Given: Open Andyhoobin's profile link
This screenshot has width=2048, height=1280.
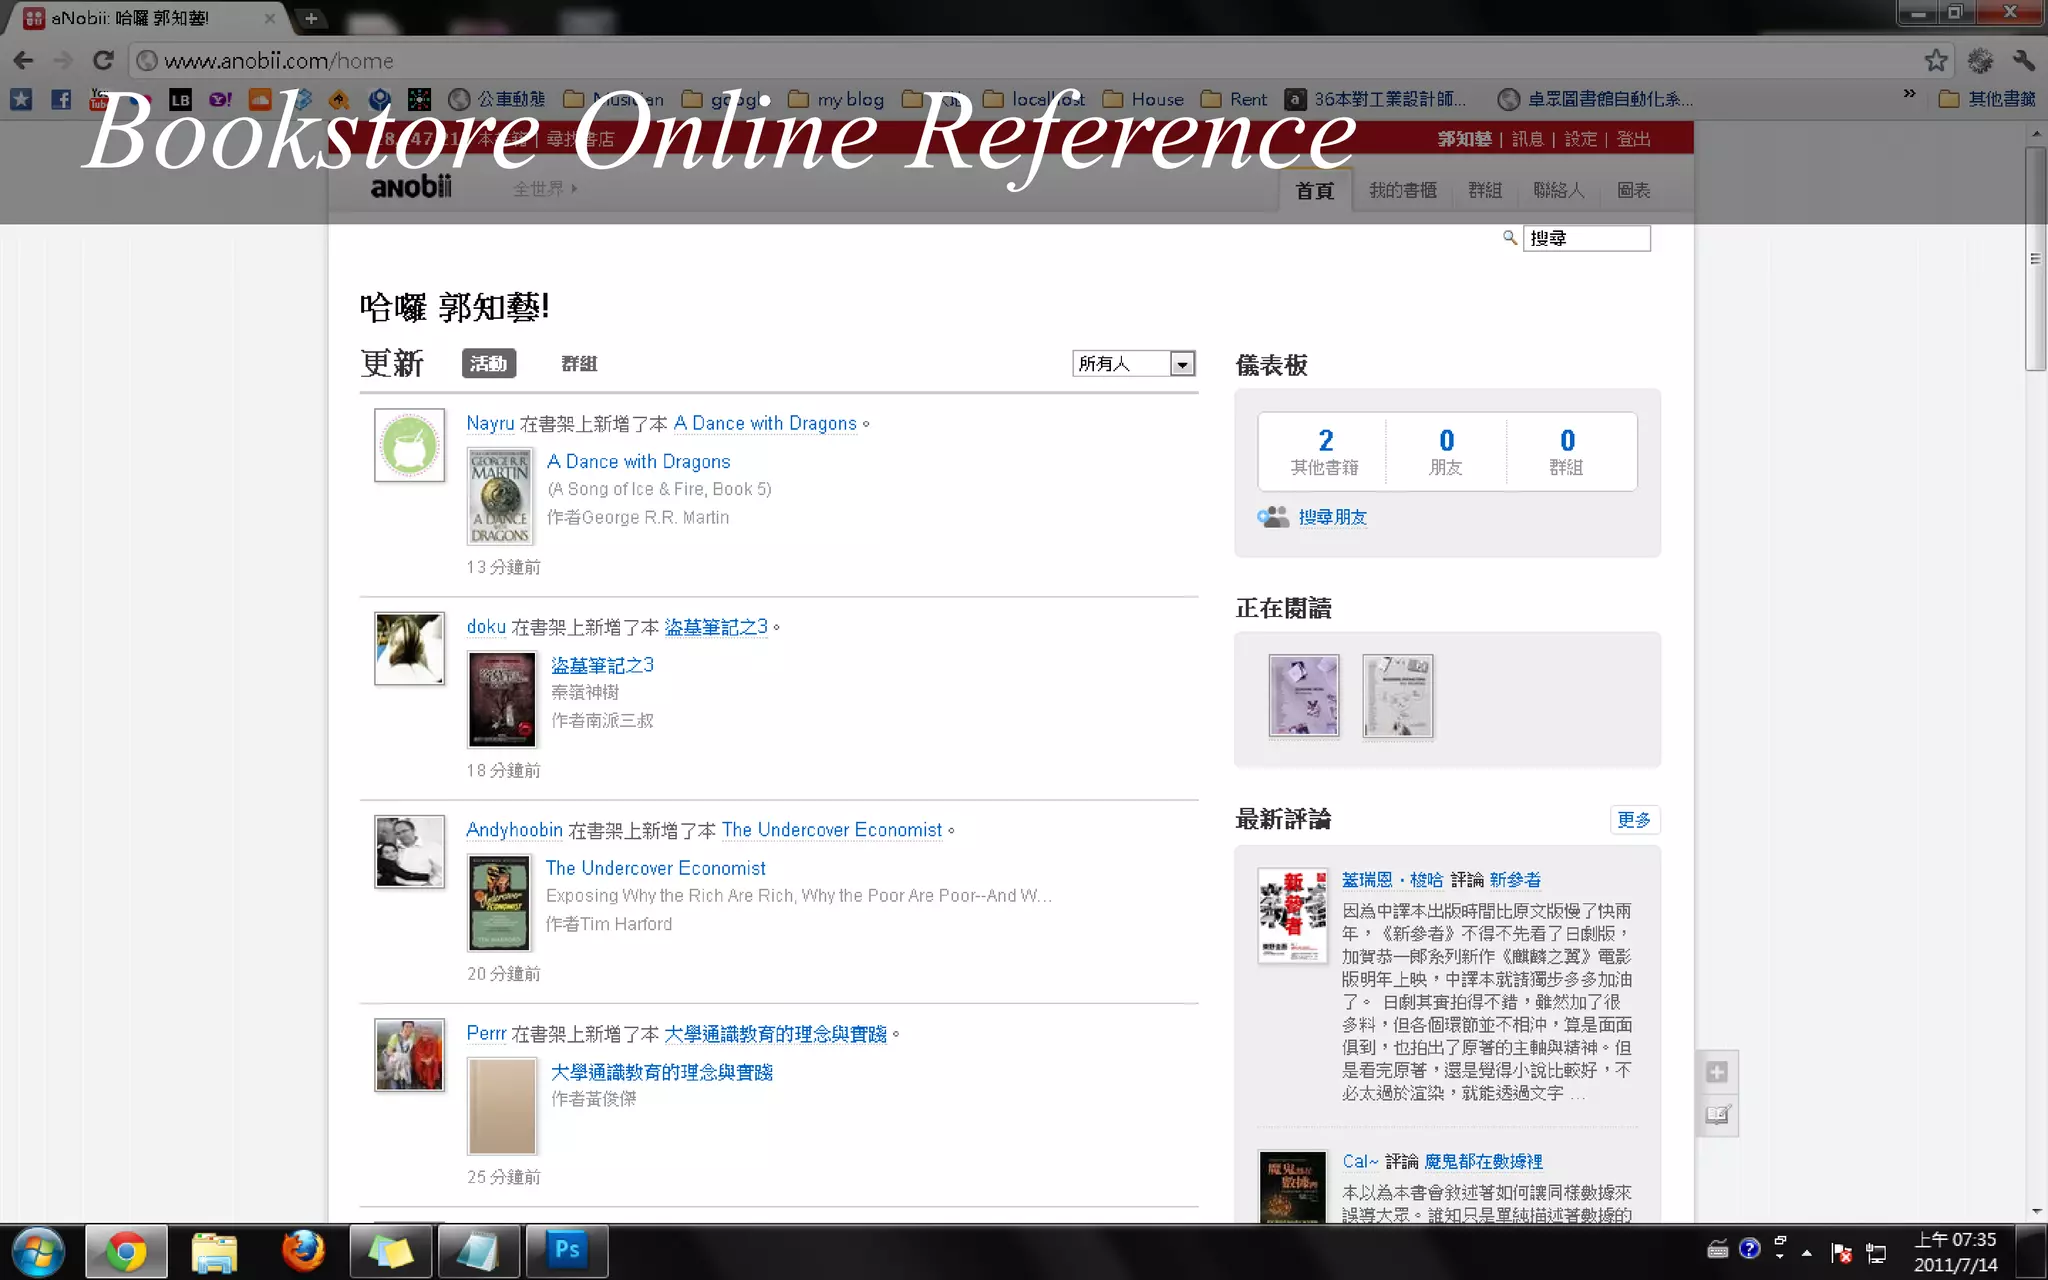Looking at the screenshot, I should [514, 830].
